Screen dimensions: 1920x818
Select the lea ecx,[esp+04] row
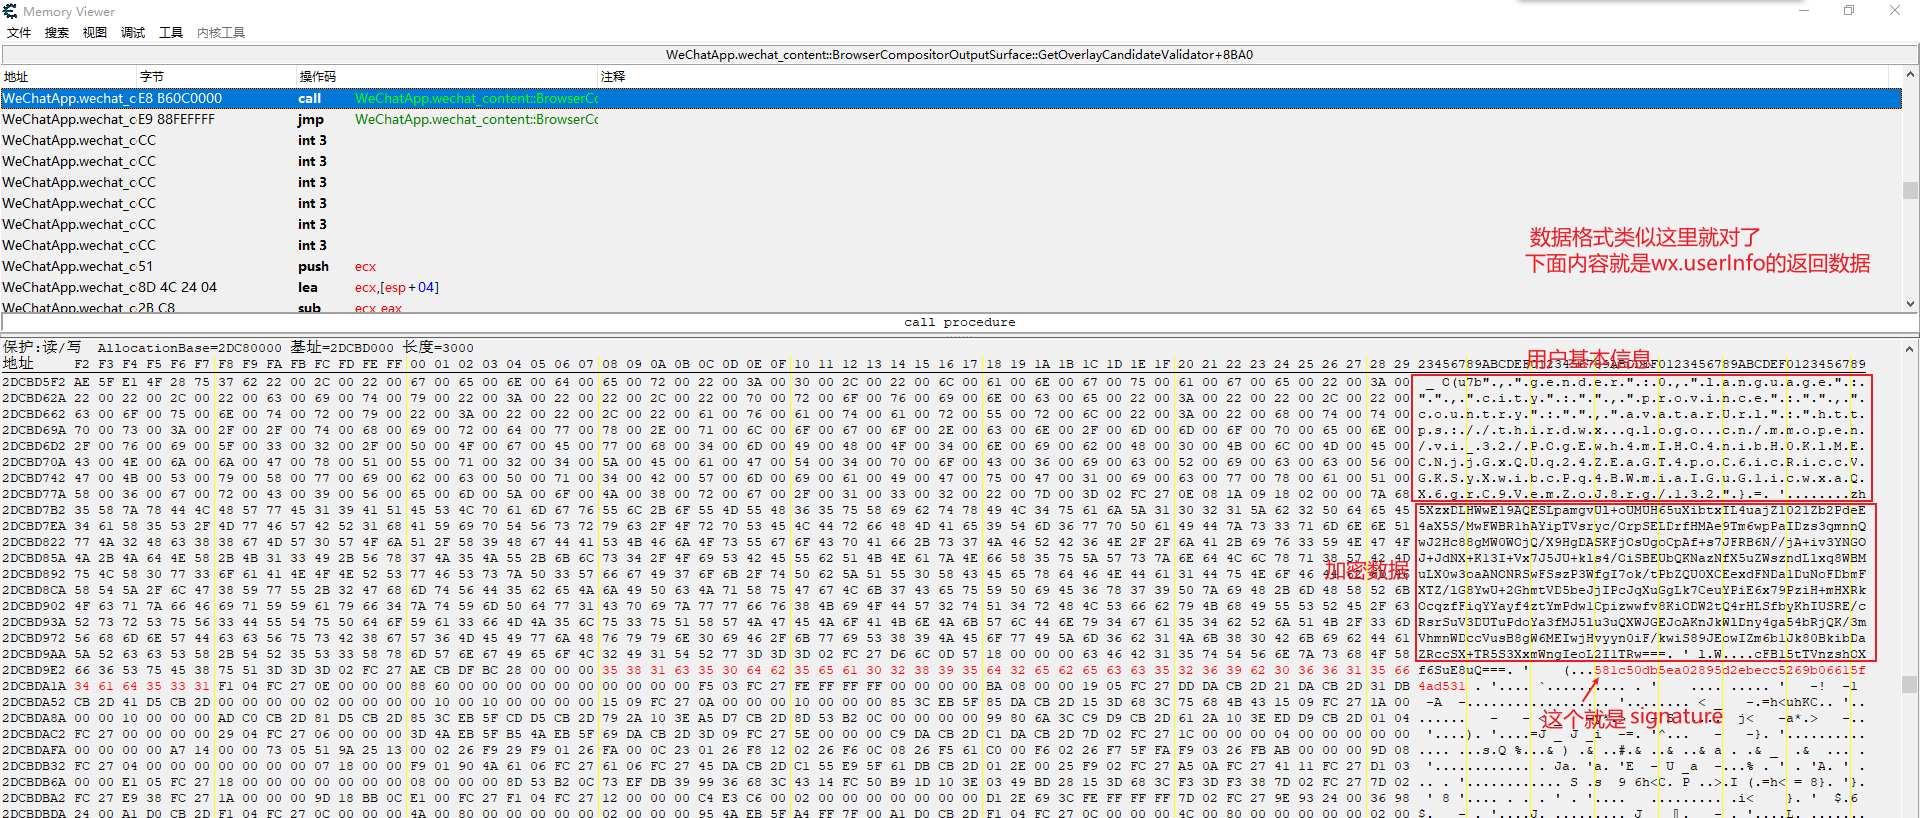click(951, 287)
